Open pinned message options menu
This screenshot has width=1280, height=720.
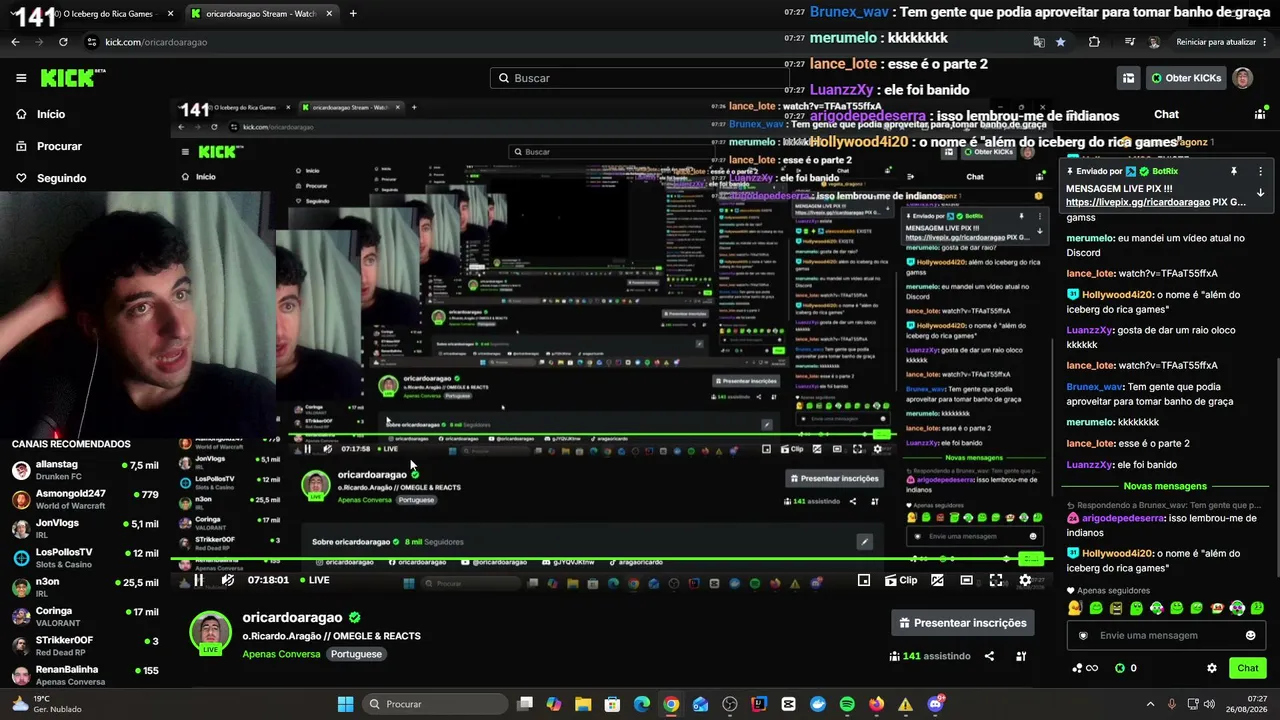pos(1260,172)
